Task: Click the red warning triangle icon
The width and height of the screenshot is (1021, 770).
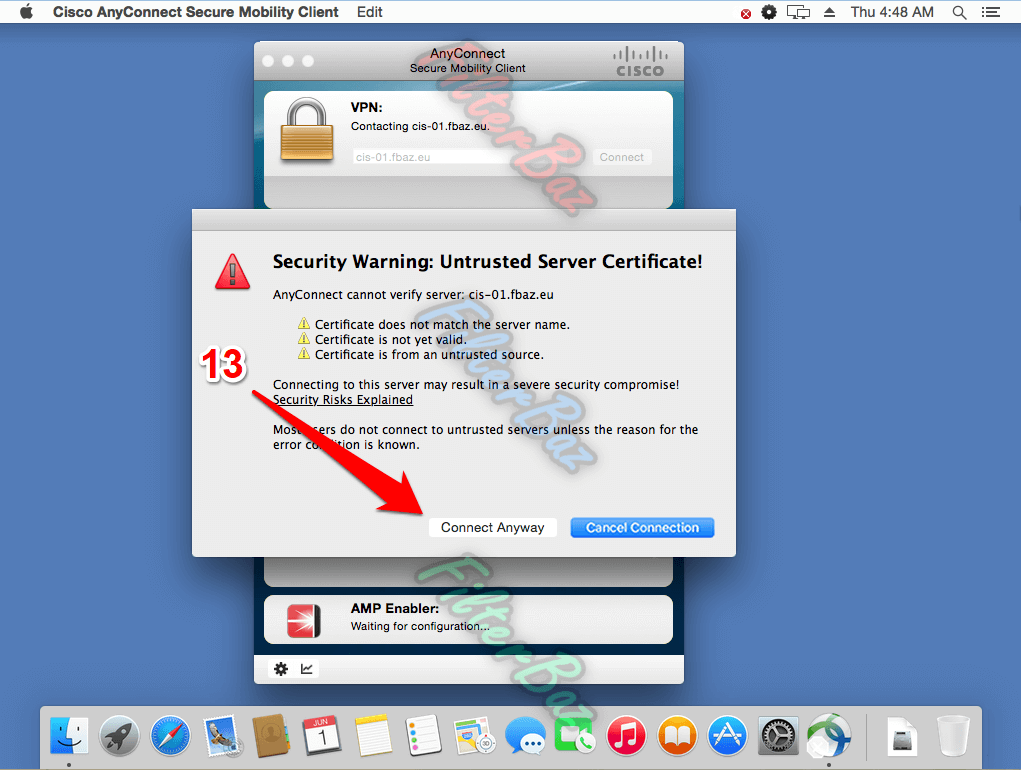Action: [233, 271]
